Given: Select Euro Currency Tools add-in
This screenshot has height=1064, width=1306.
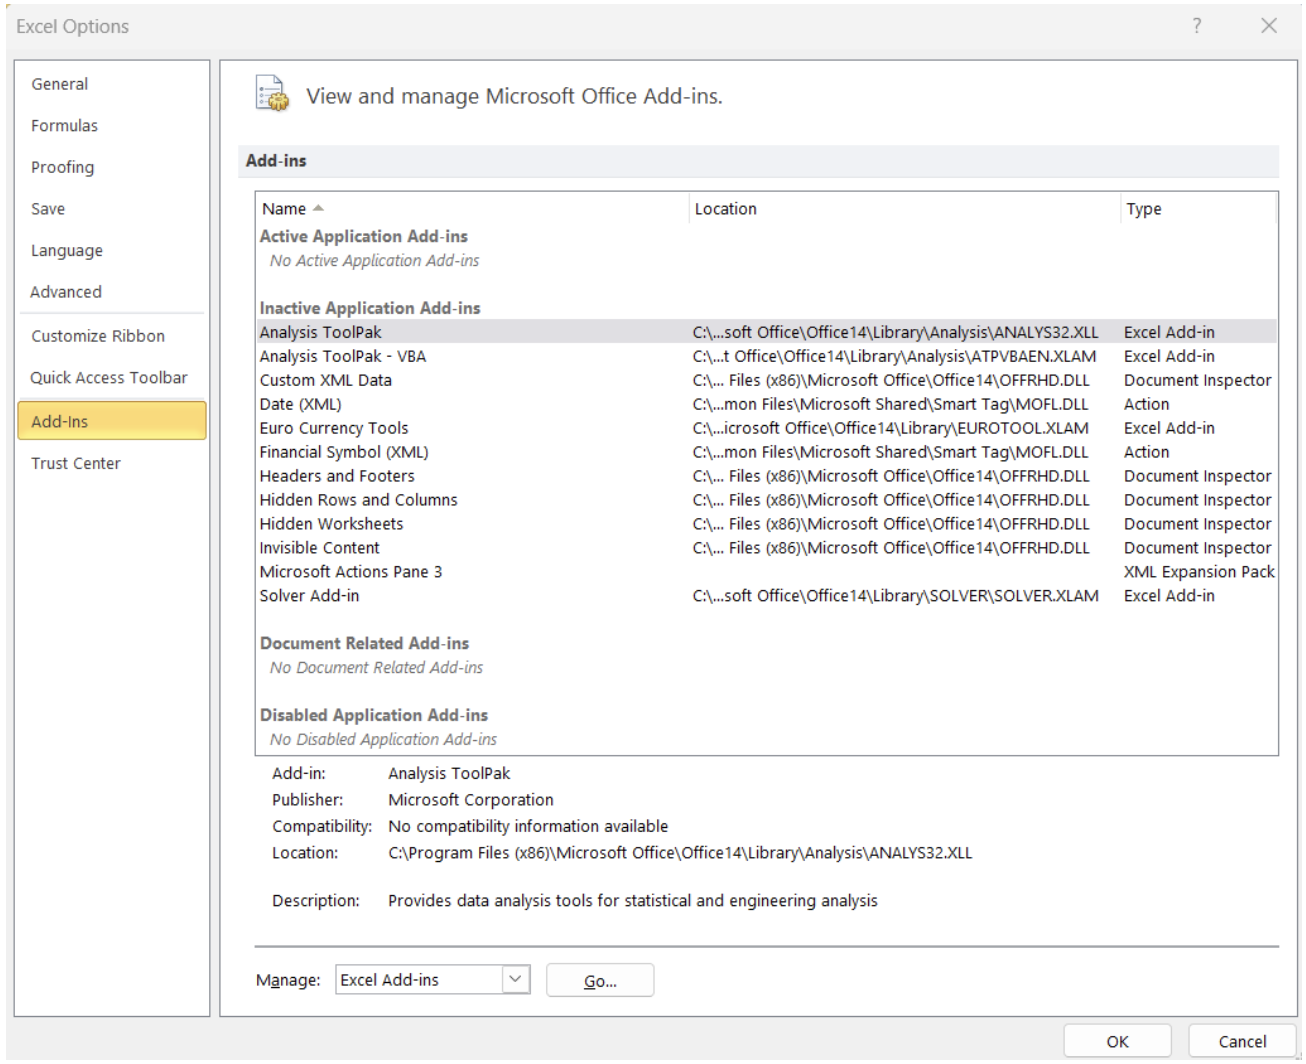Looking at the screenshot, I should click(x=767, y=428).
